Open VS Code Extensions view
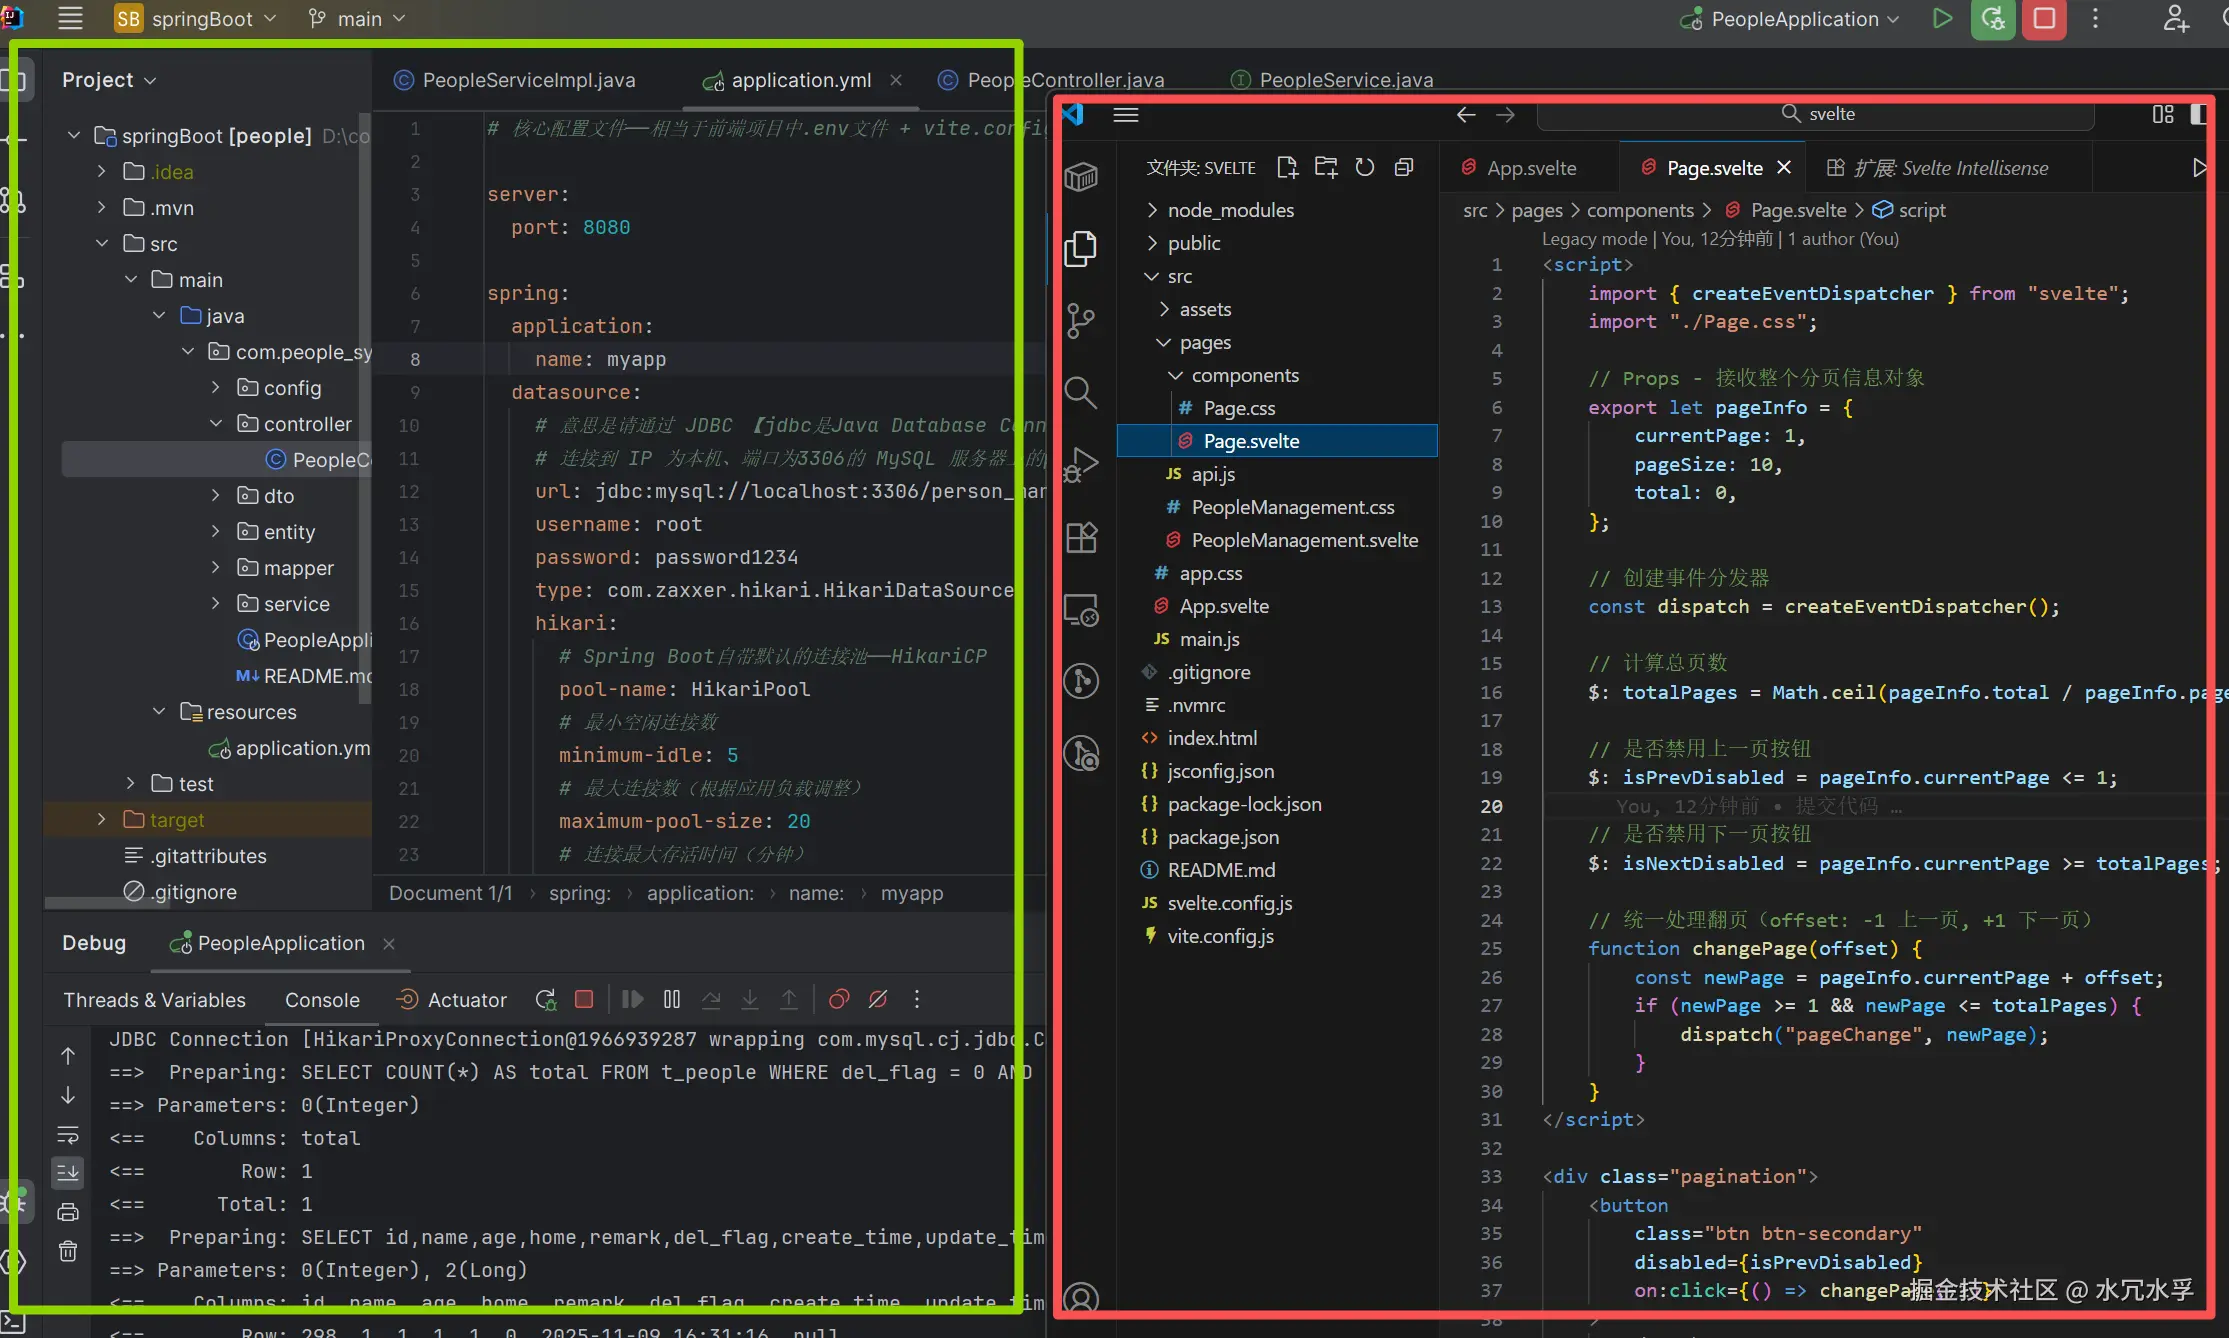 click(1081, 538)
